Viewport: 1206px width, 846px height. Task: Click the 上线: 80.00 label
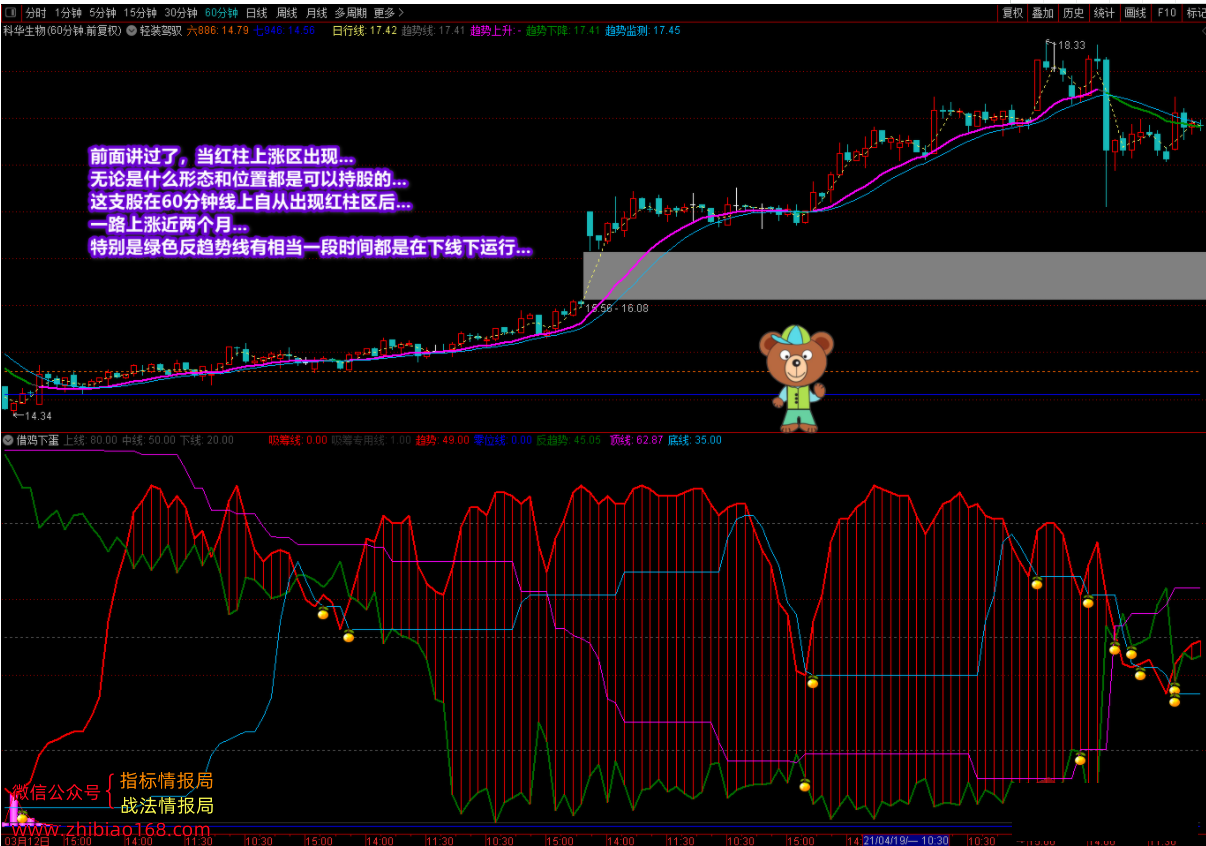(90, 440)
